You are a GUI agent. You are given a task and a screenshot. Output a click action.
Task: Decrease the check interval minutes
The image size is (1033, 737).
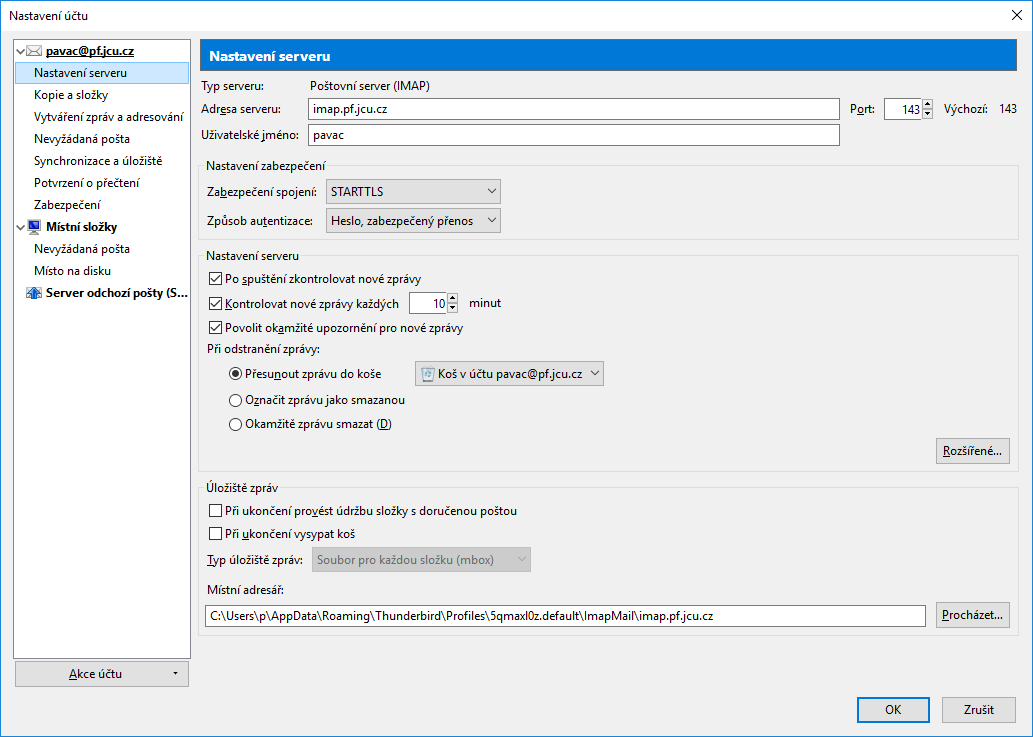click(453, 308)
